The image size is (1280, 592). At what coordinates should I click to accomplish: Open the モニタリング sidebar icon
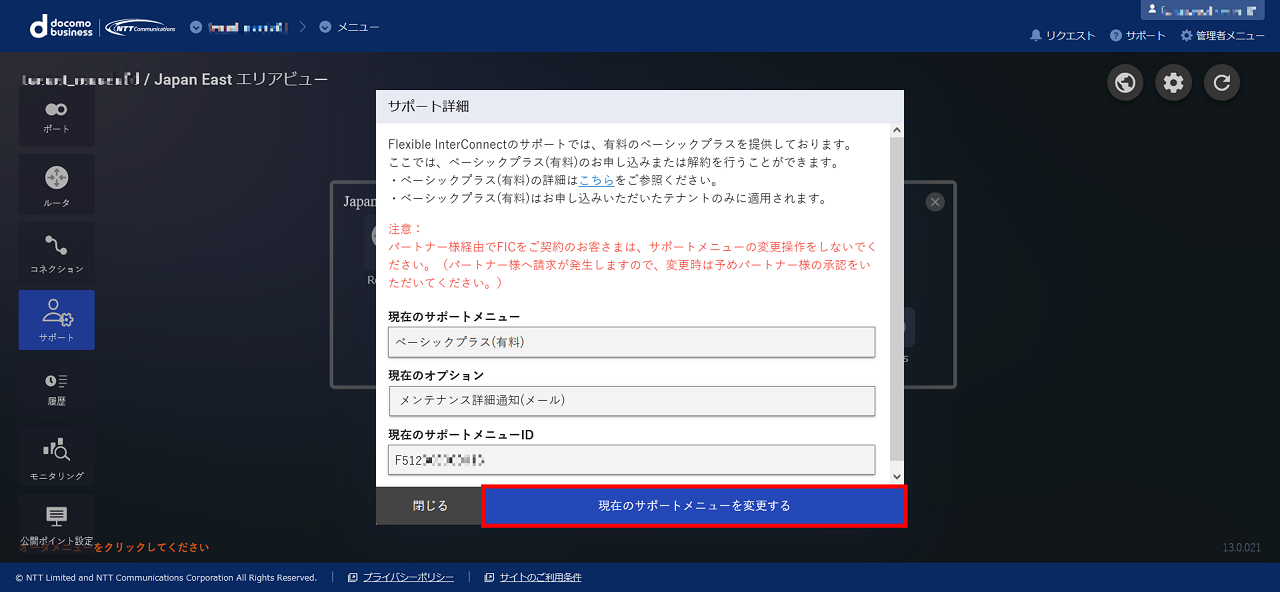(x=56, y=456)
